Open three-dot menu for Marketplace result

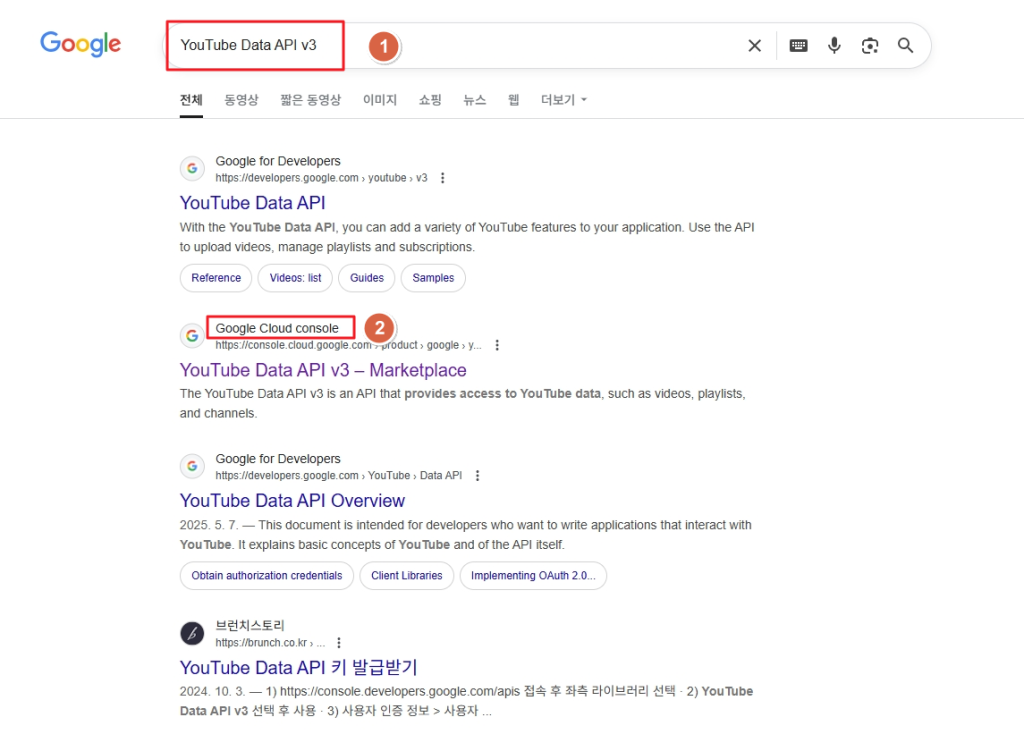pyautogui.click(x=497, y=345)
